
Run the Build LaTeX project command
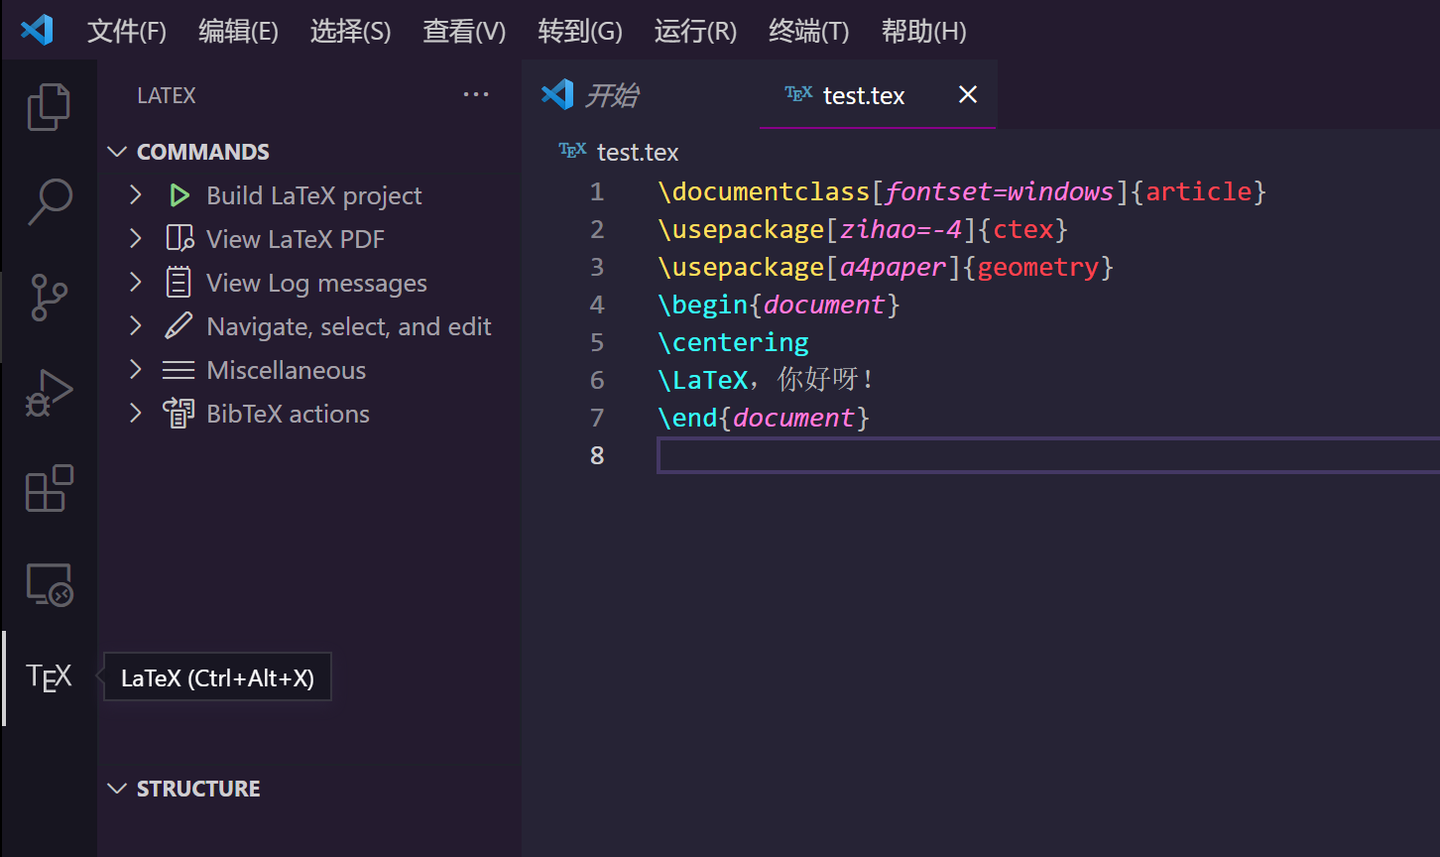pos(313,195)
